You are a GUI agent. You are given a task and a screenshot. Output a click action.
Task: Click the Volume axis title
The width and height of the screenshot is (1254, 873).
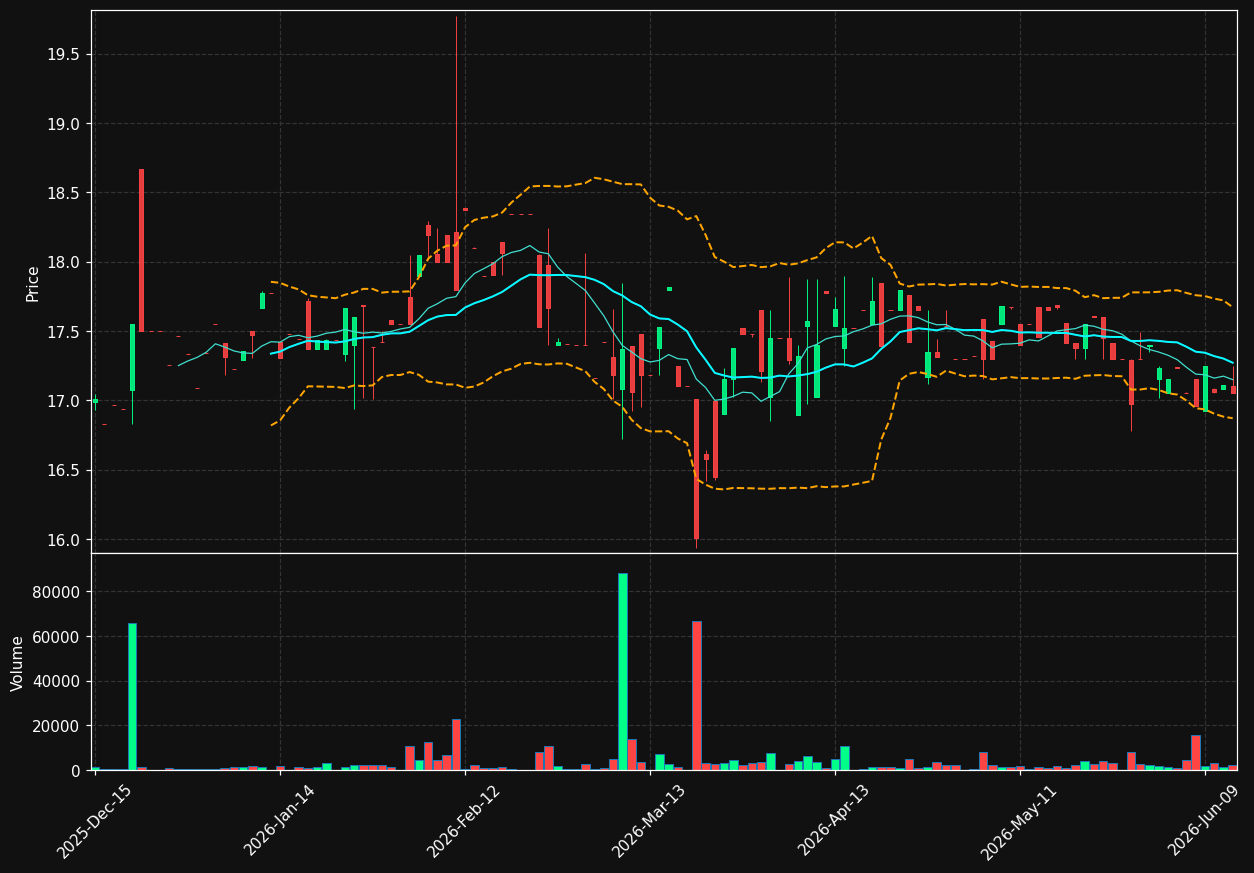click(x=18, y=663)
